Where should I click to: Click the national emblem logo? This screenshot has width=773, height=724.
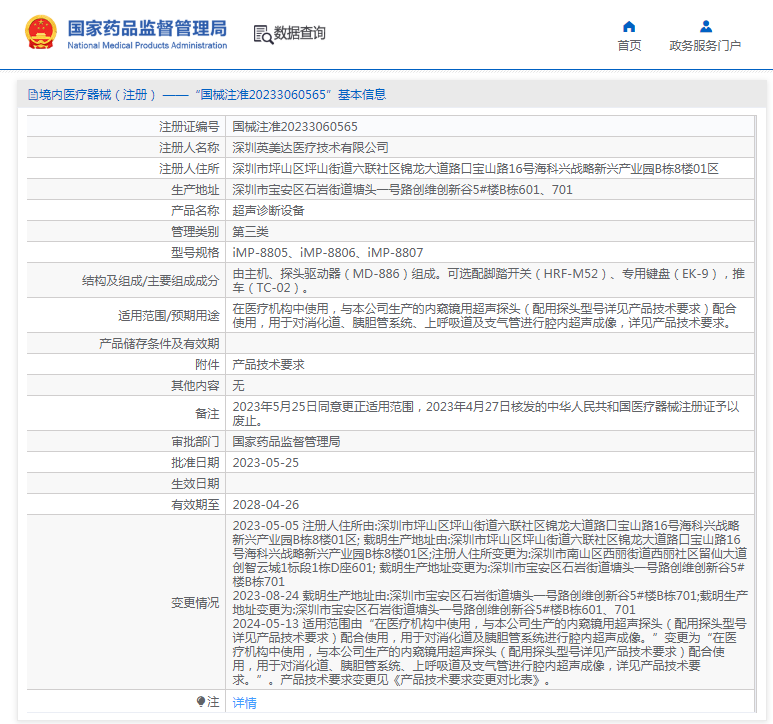tap(41, 33)
